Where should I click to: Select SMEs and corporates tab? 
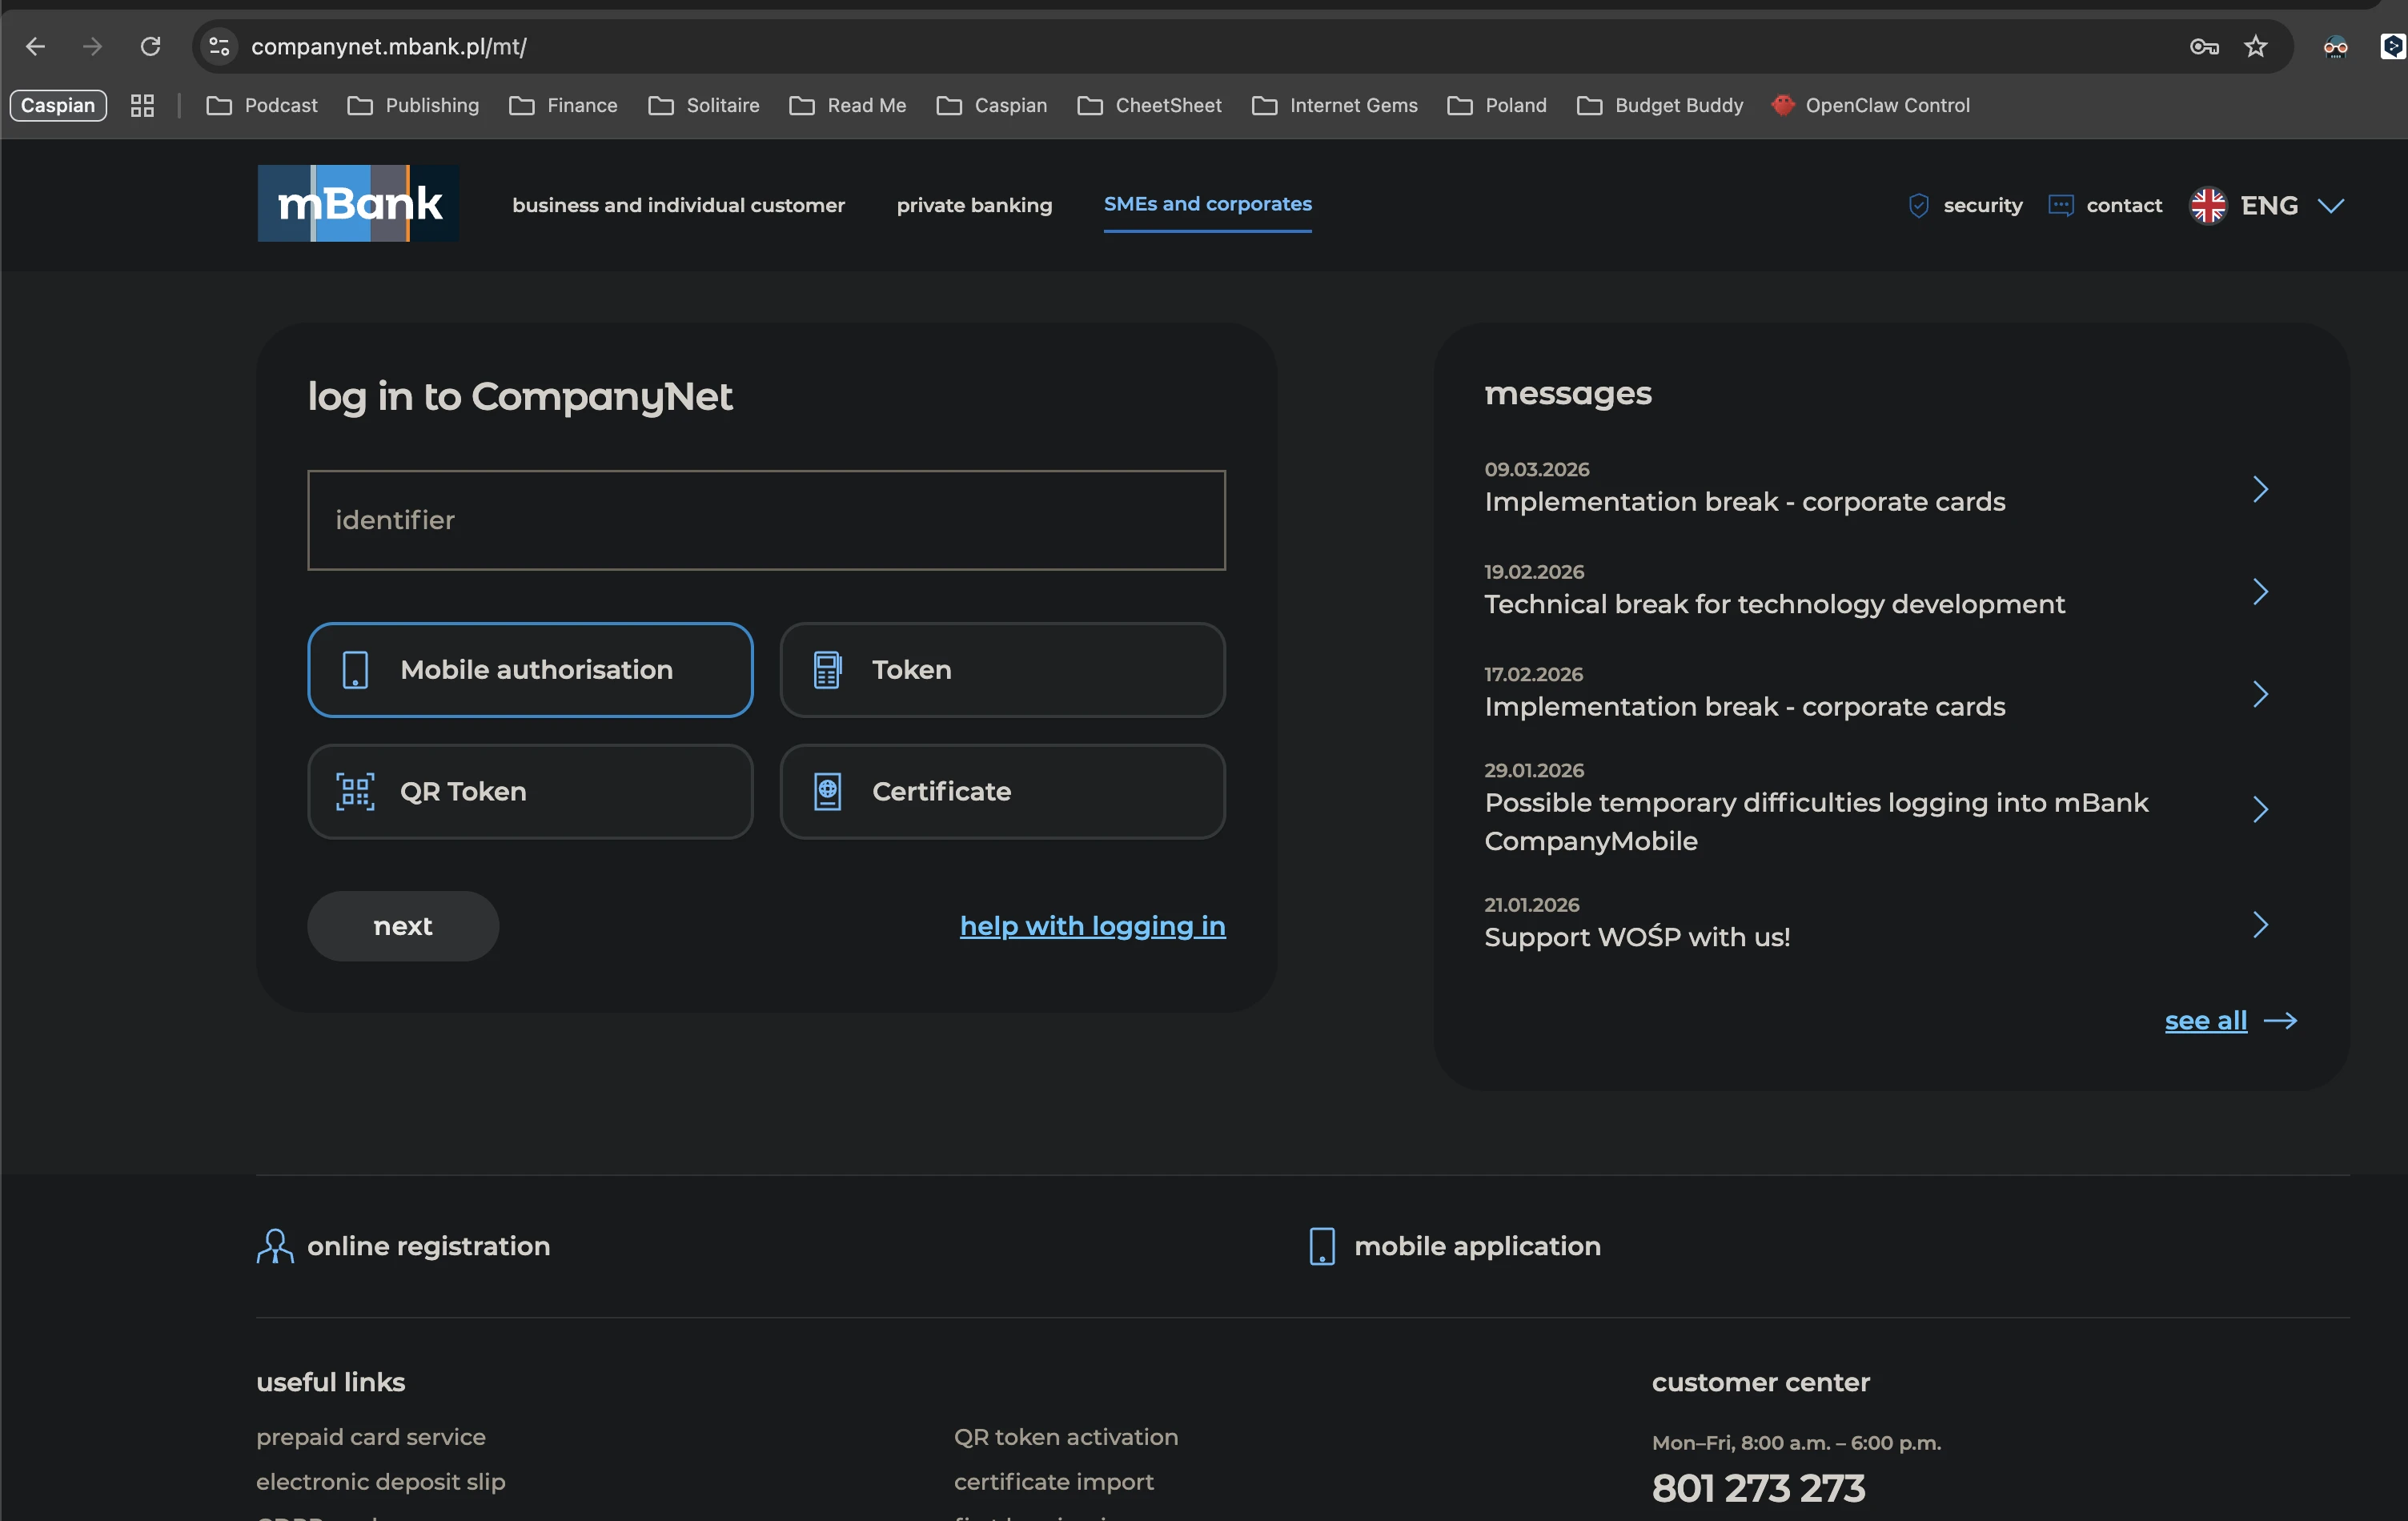(1208, 204)
